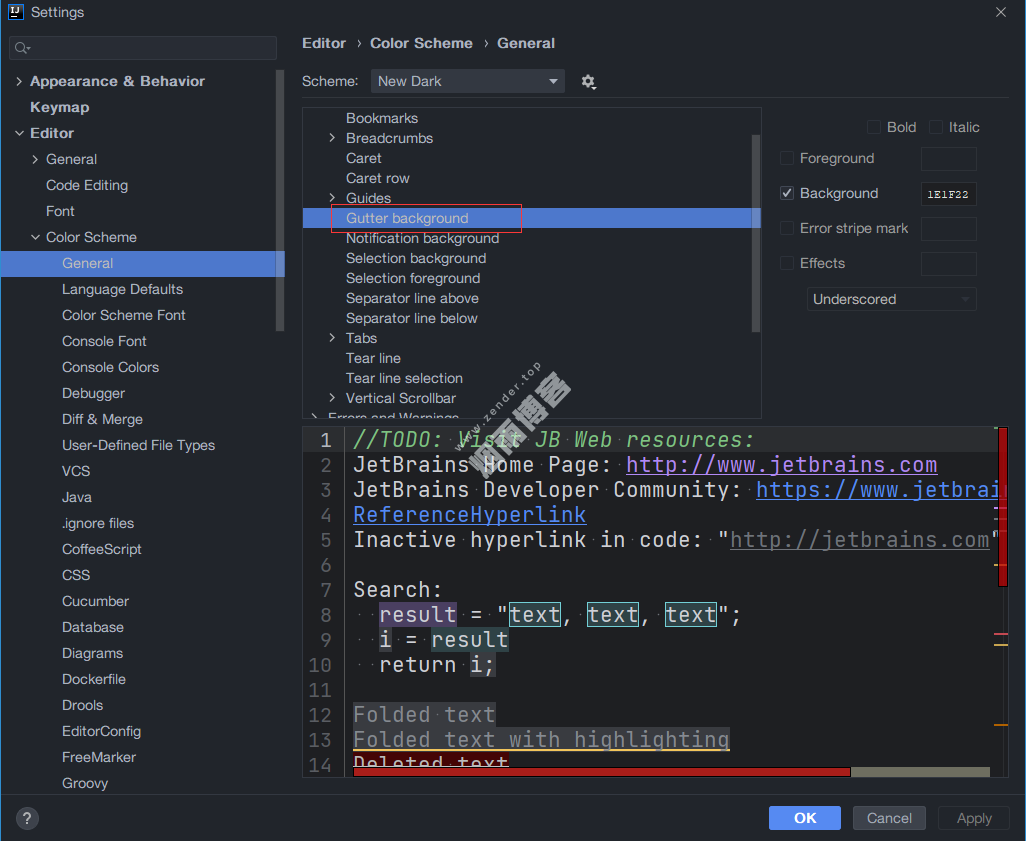Click the search magnifier icon in settings

tap(22, 48)
